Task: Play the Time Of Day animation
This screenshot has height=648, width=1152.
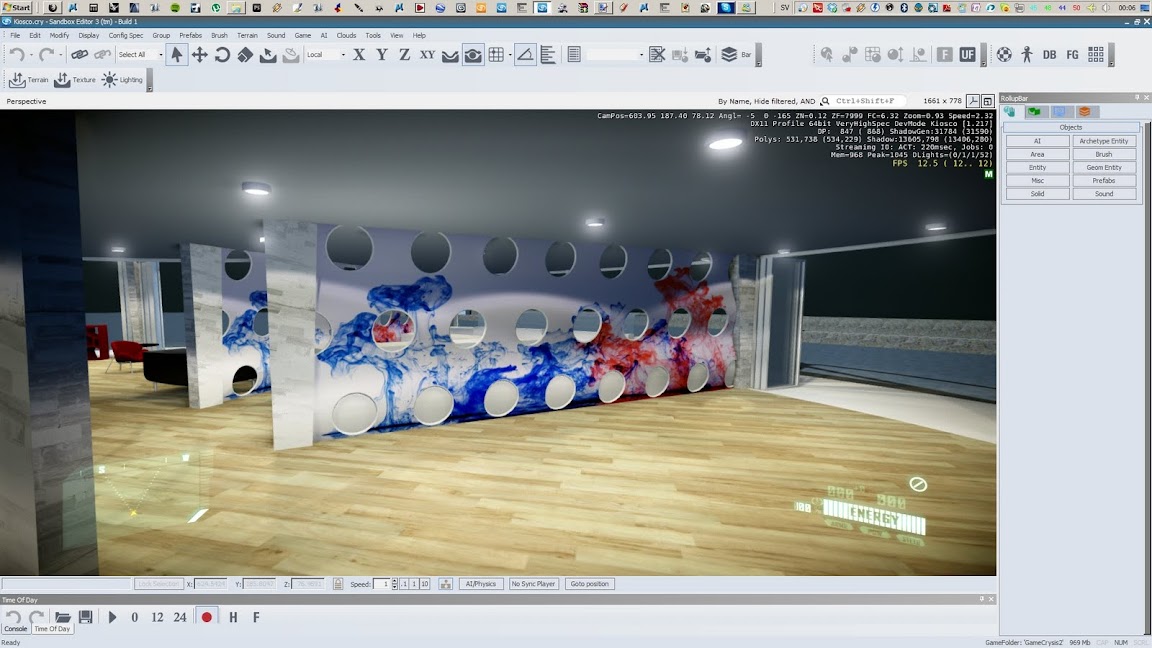Action: click(112, 617)
